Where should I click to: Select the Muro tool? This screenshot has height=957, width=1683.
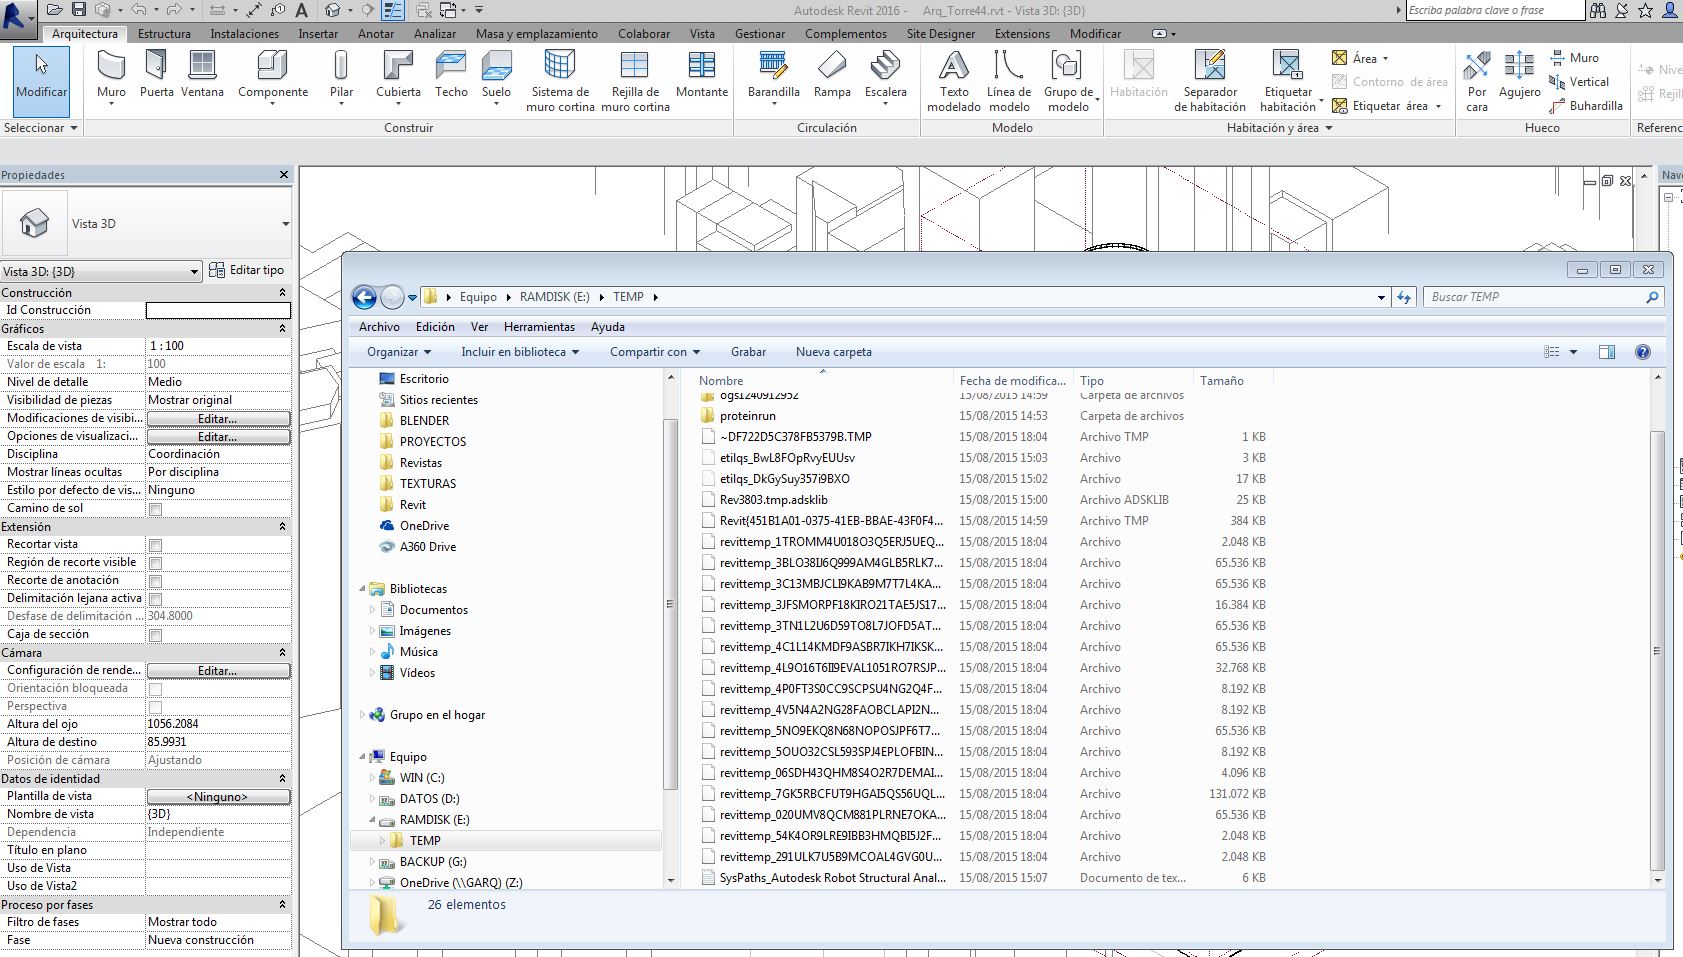(x=110, y=75)
